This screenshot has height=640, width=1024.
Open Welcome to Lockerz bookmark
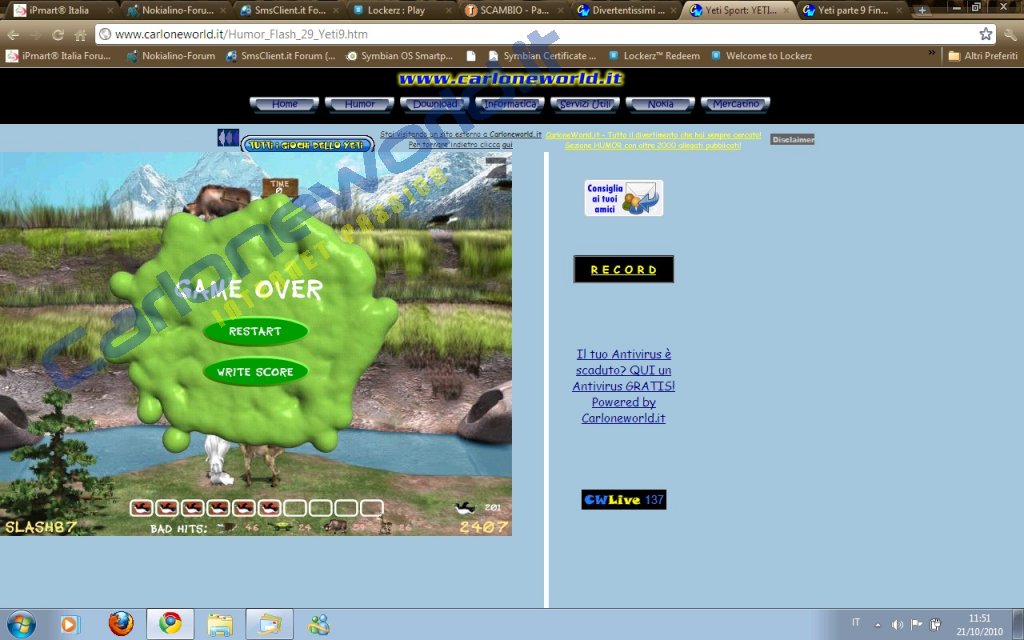[x=761, y=56]
